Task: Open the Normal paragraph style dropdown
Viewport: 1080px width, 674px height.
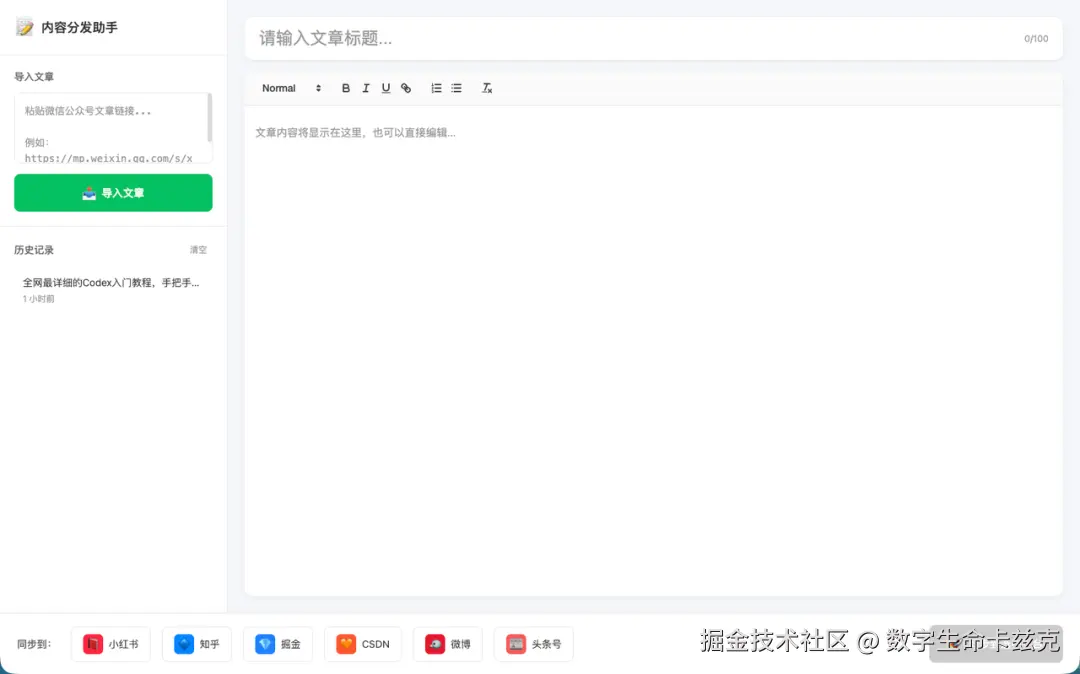Action: [x=290, y=88]
